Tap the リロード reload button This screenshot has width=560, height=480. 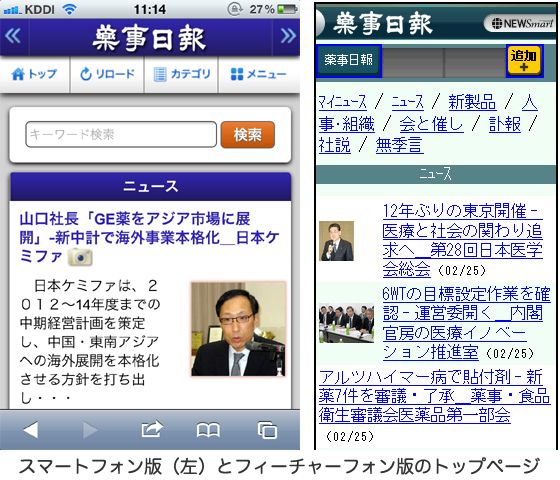coord(107,74)
